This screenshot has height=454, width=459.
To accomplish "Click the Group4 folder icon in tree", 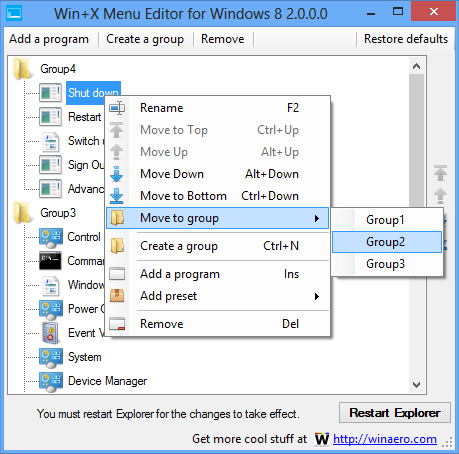I will click(23, 69).
